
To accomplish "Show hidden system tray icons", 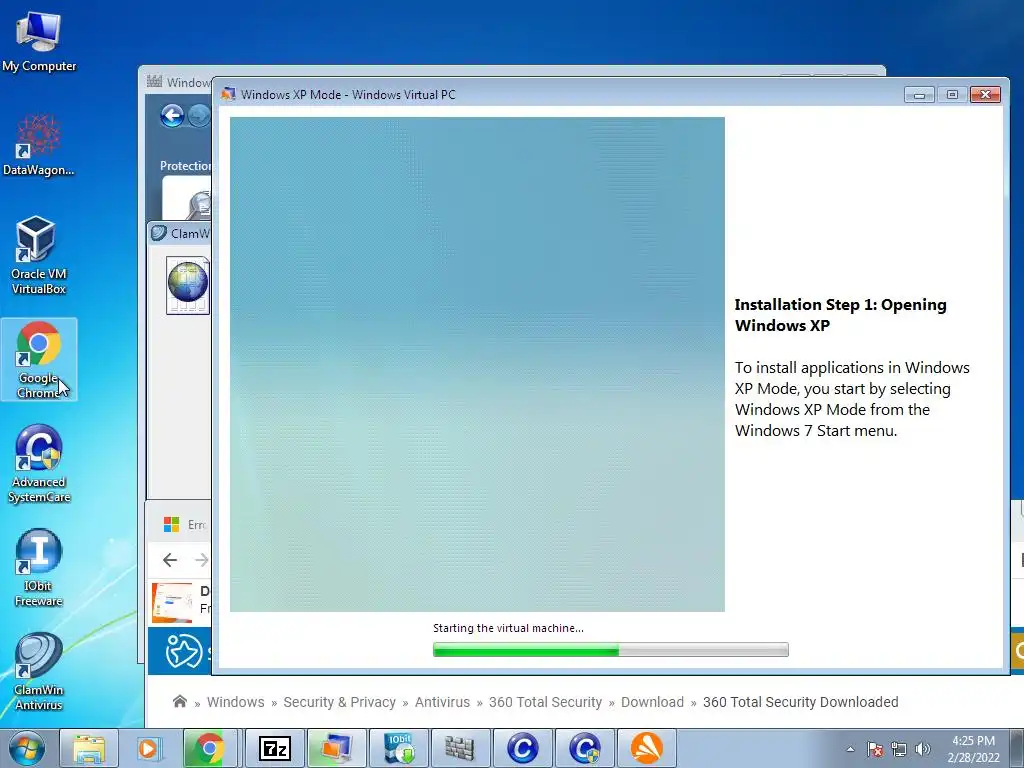I will [850, 749].
